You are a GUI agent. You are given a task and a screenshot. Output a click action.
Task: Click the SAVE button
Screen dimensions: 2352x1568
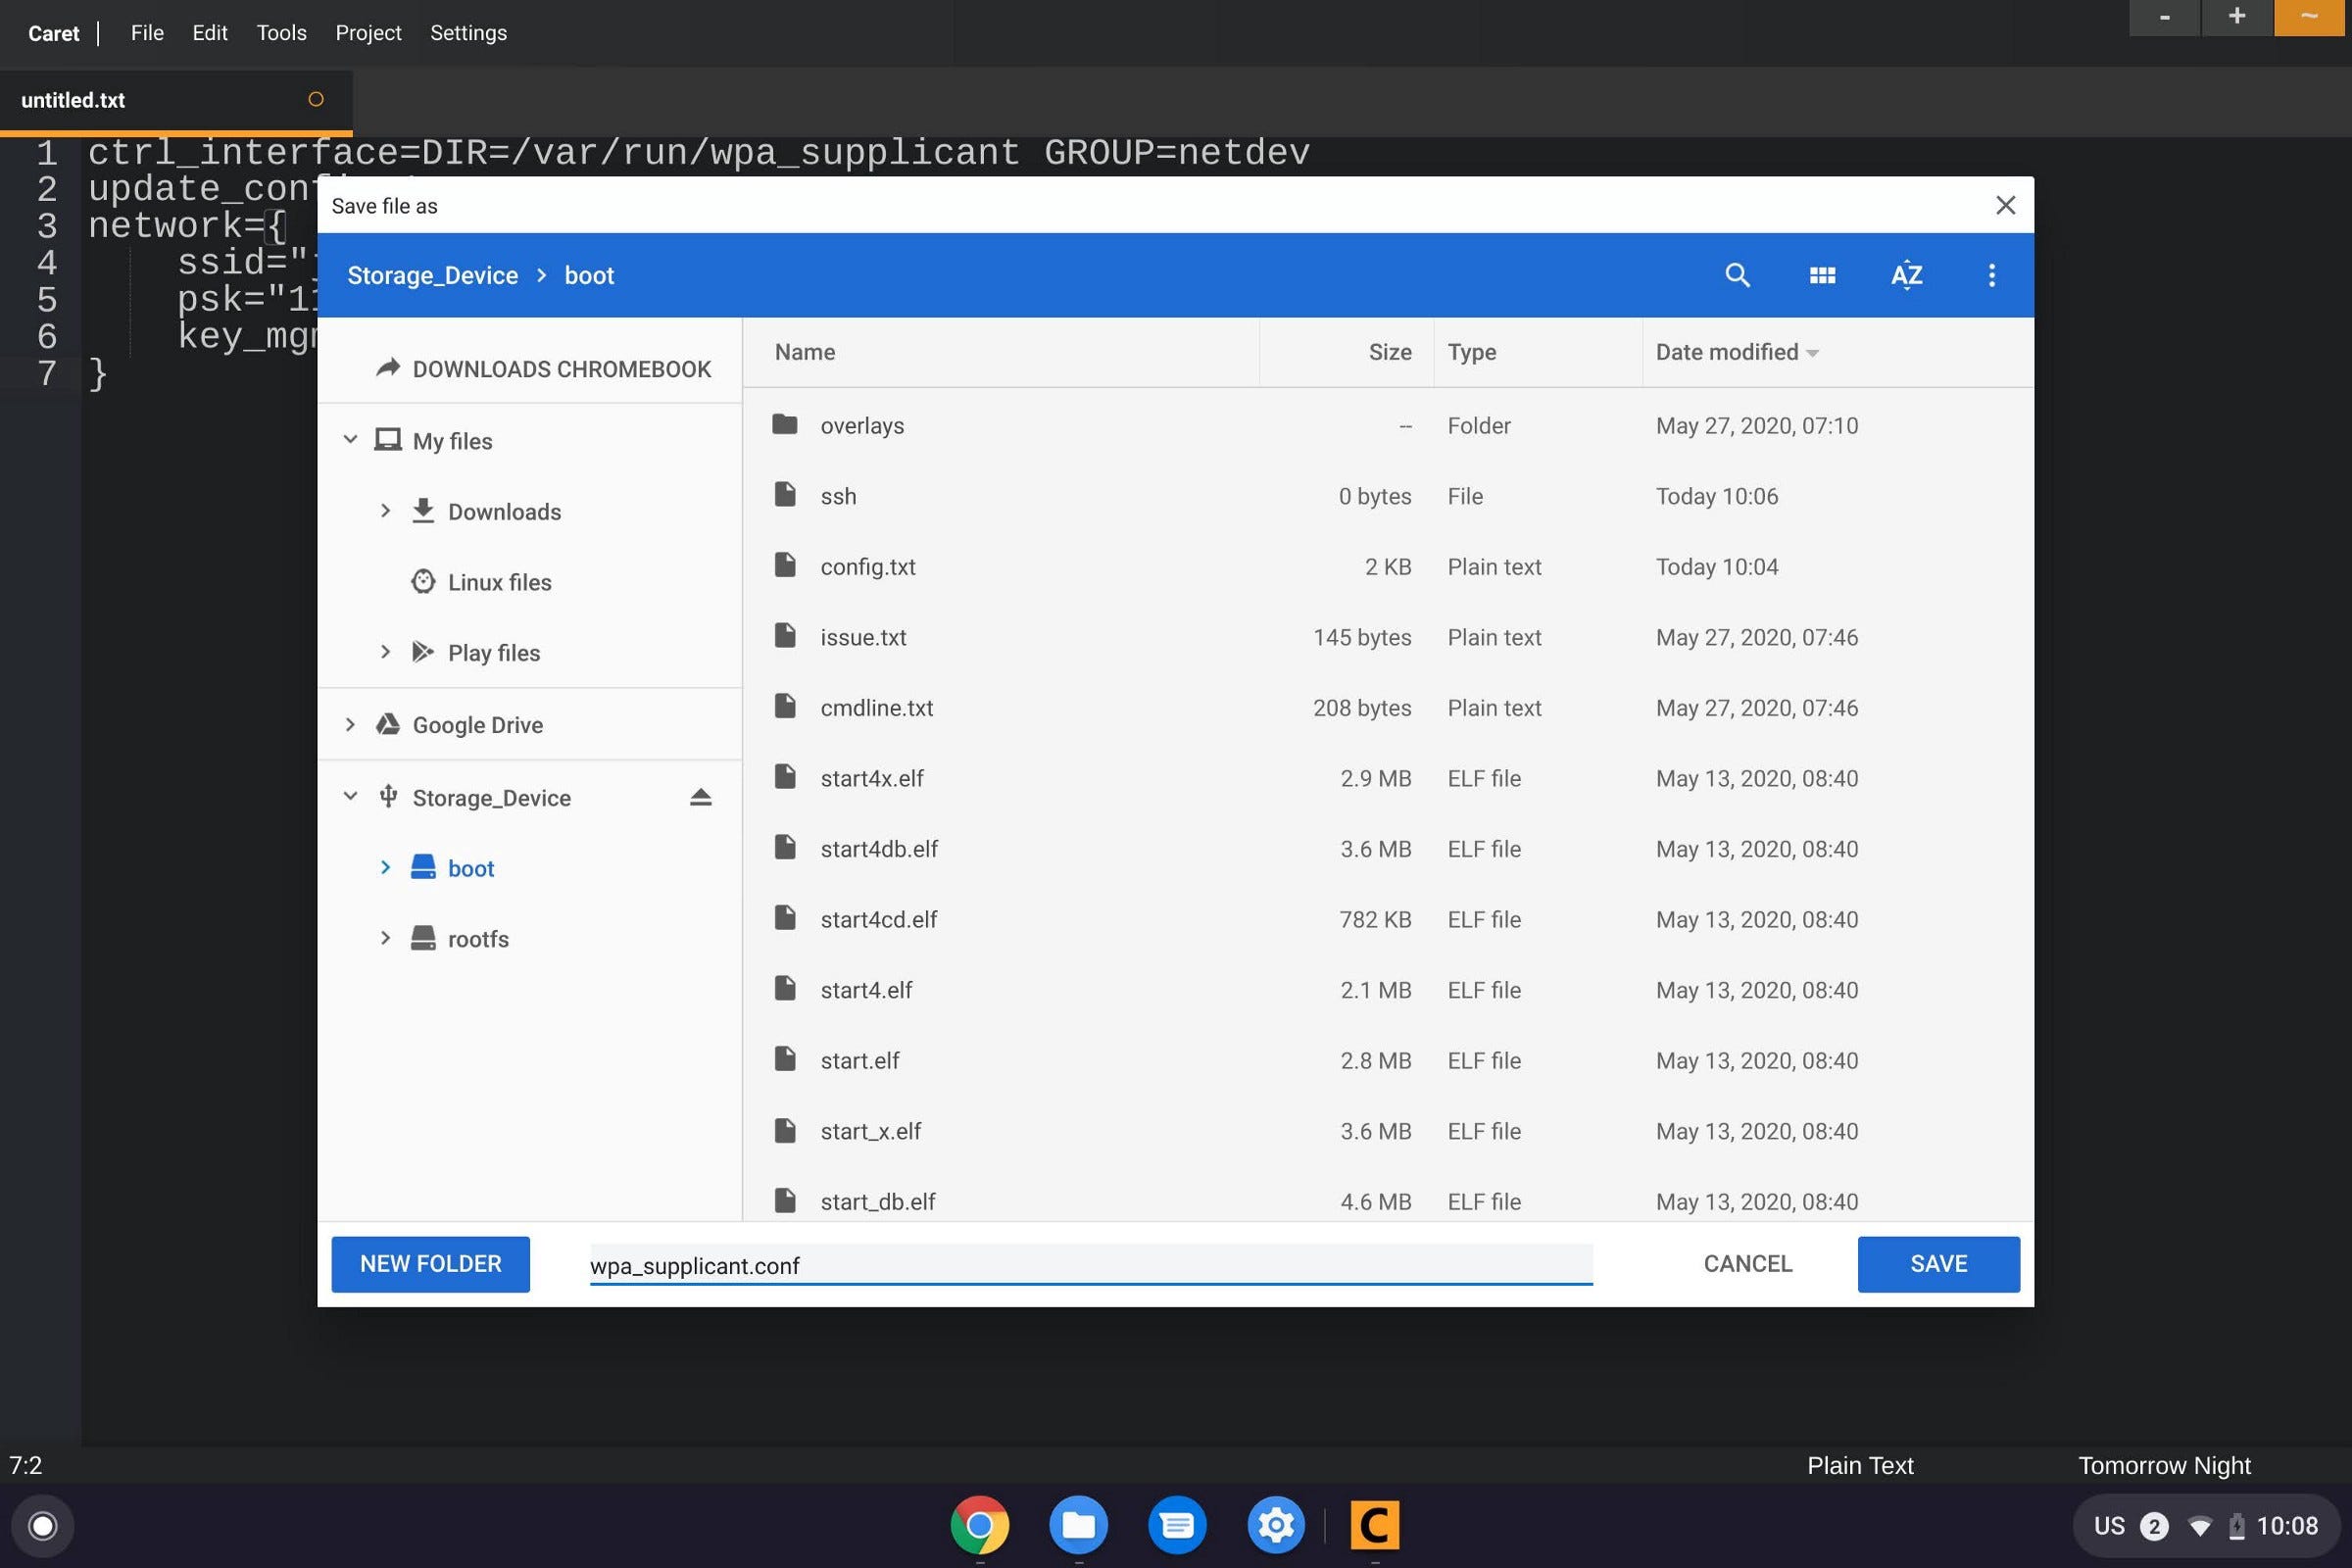[1938, 1264]
